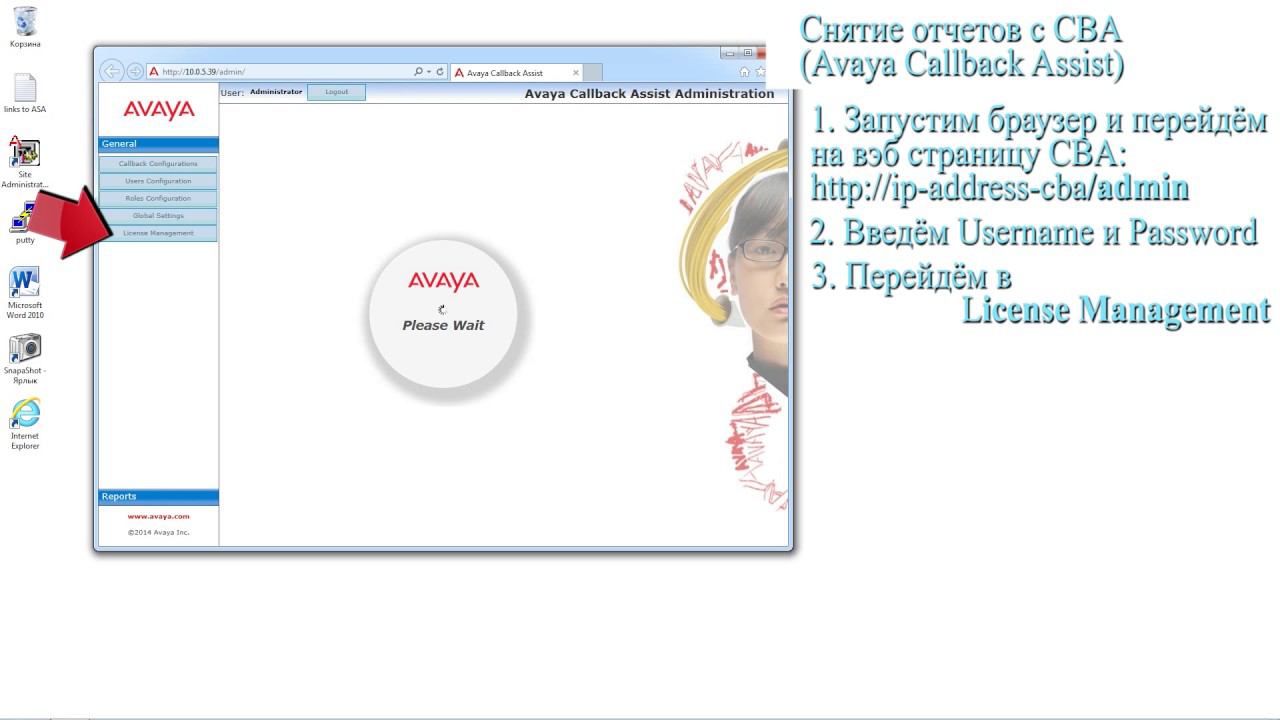1280x720 pixels.
Task: Click the Avaya Callback Assist Administration title
Action: [649, 94]
